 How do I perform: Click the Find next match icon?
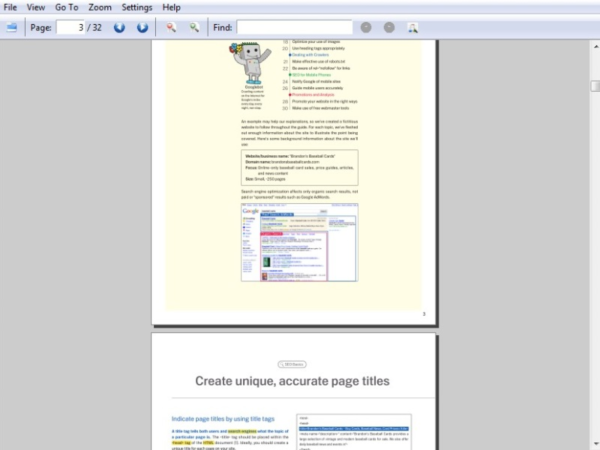pos(389,27)
